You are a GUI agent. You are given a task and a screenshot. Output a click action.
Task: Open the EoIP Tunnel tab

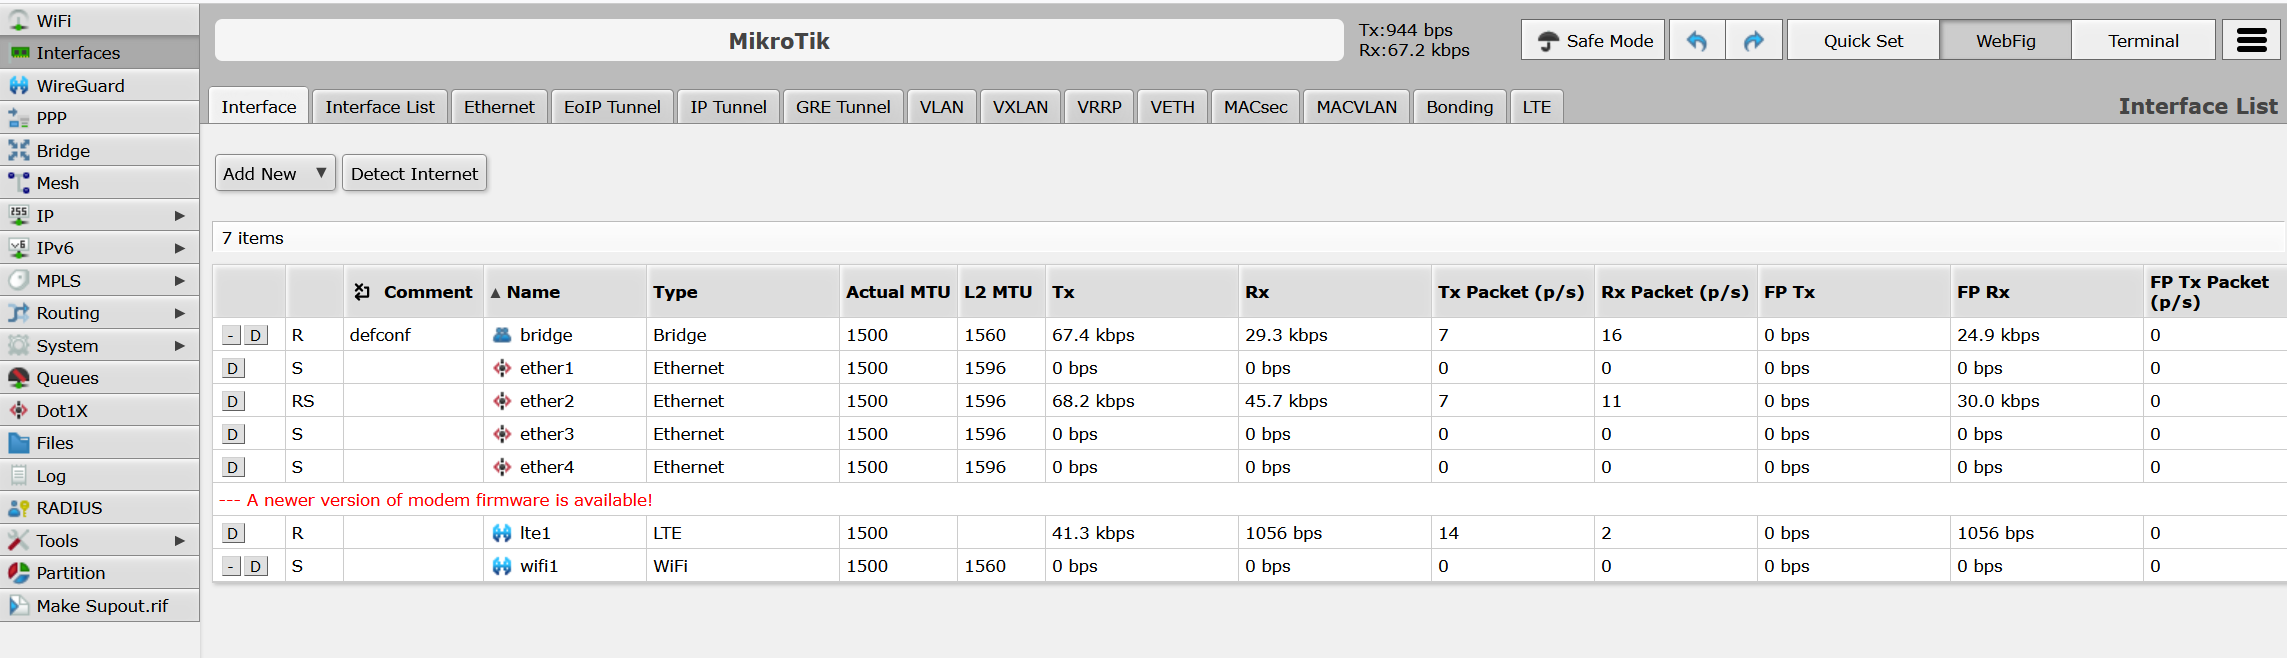pyautogui.click(x=612, y=107)
